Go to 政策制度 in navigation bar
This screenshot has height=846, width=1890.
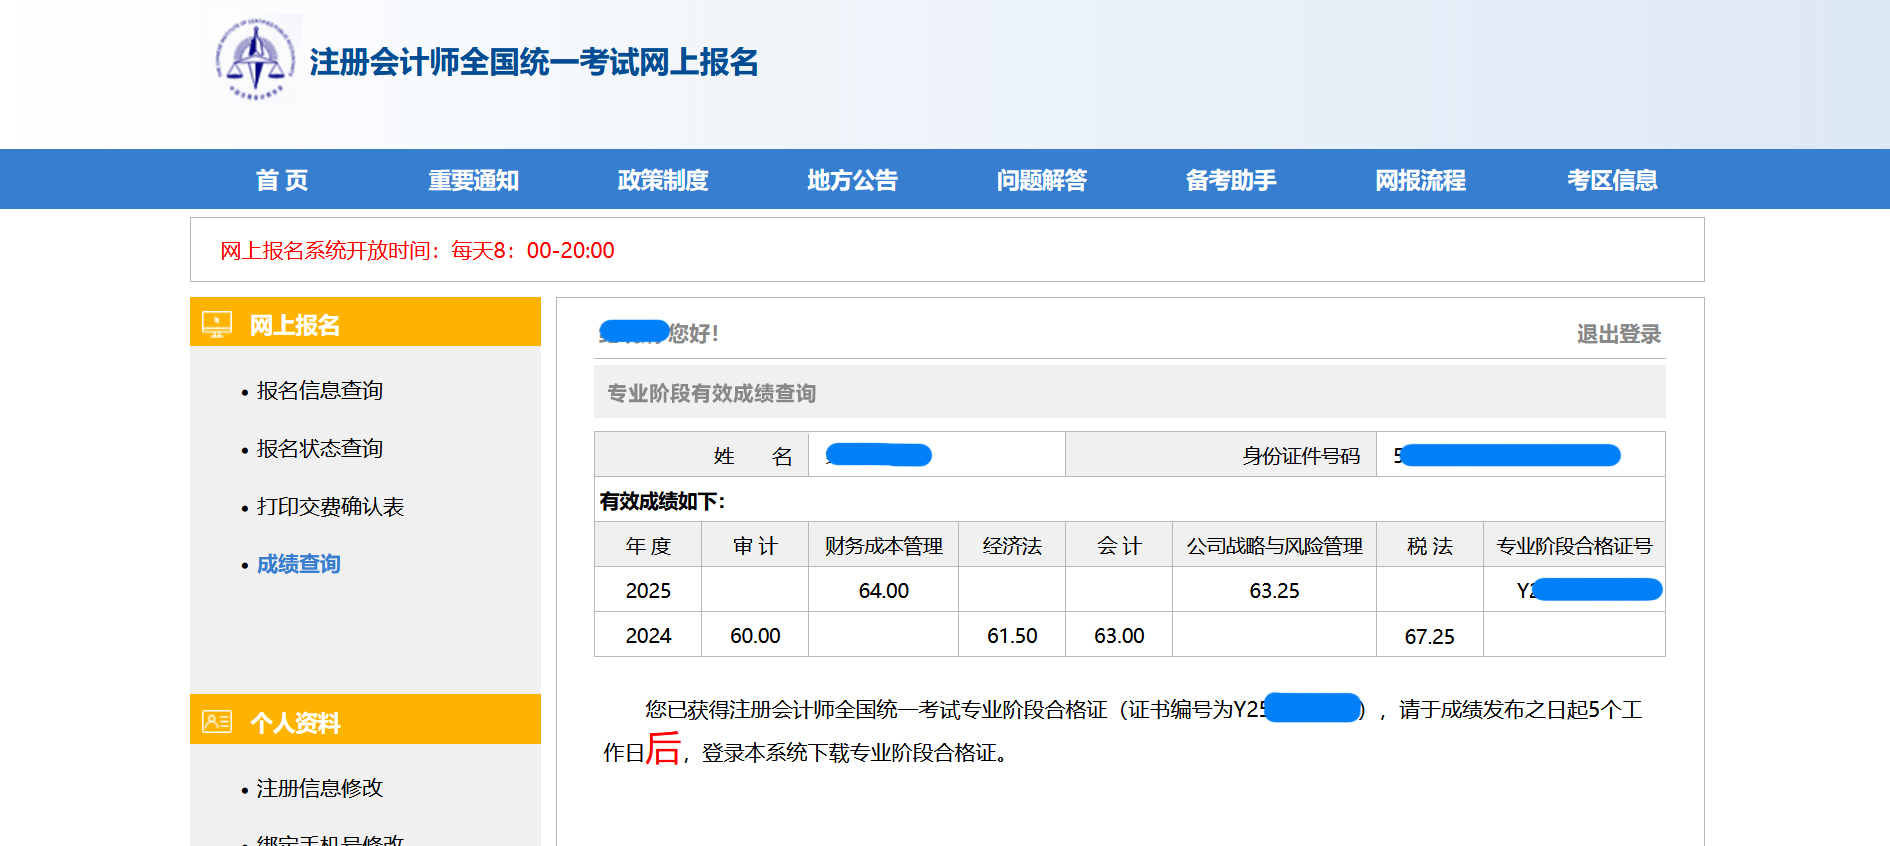[x=662, y=180]
